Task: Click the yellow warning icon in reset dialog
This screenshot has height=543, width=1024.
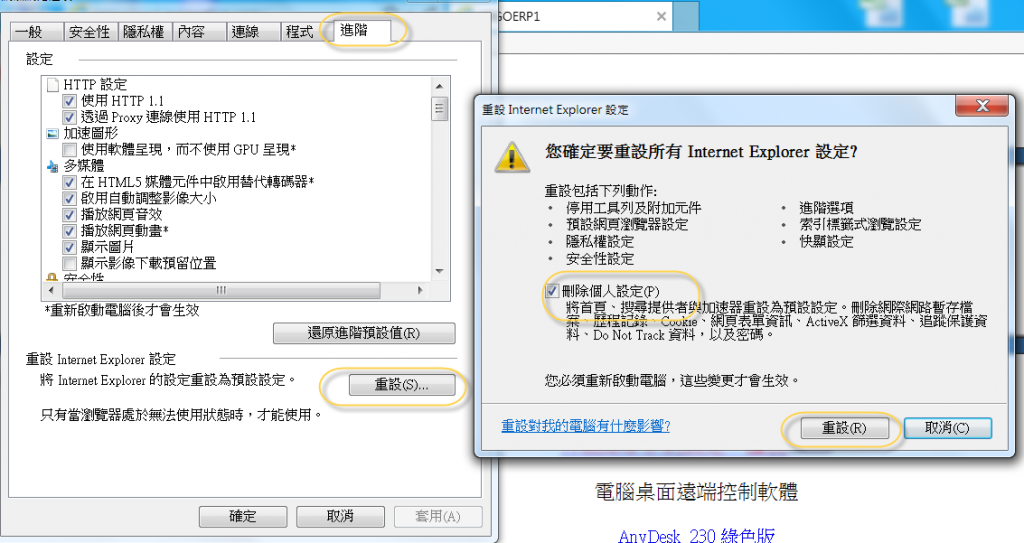Action: tap(511, 157)
